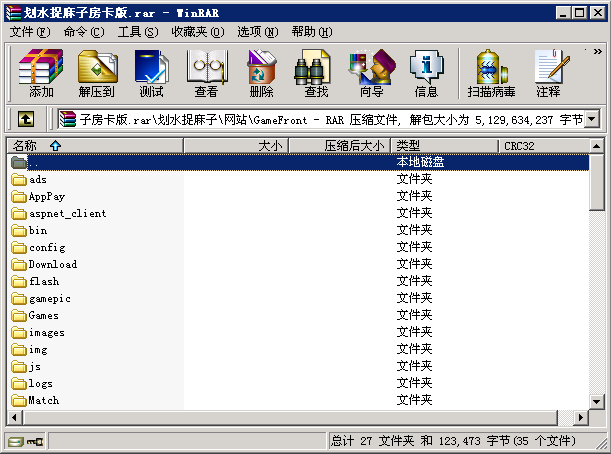Click the 注释 (Comment) toolbar icon
This screenshot has width=611, height=454.
coord(548,73)
